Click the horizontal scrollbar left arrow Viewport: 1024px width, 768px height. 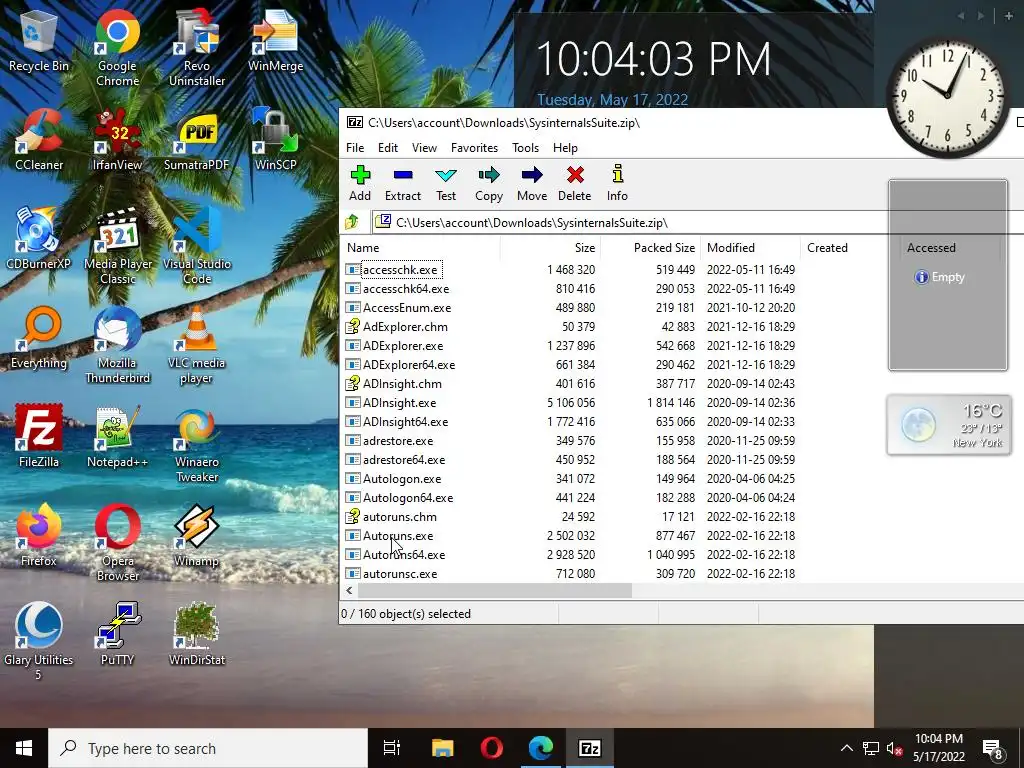click(349, 590)
